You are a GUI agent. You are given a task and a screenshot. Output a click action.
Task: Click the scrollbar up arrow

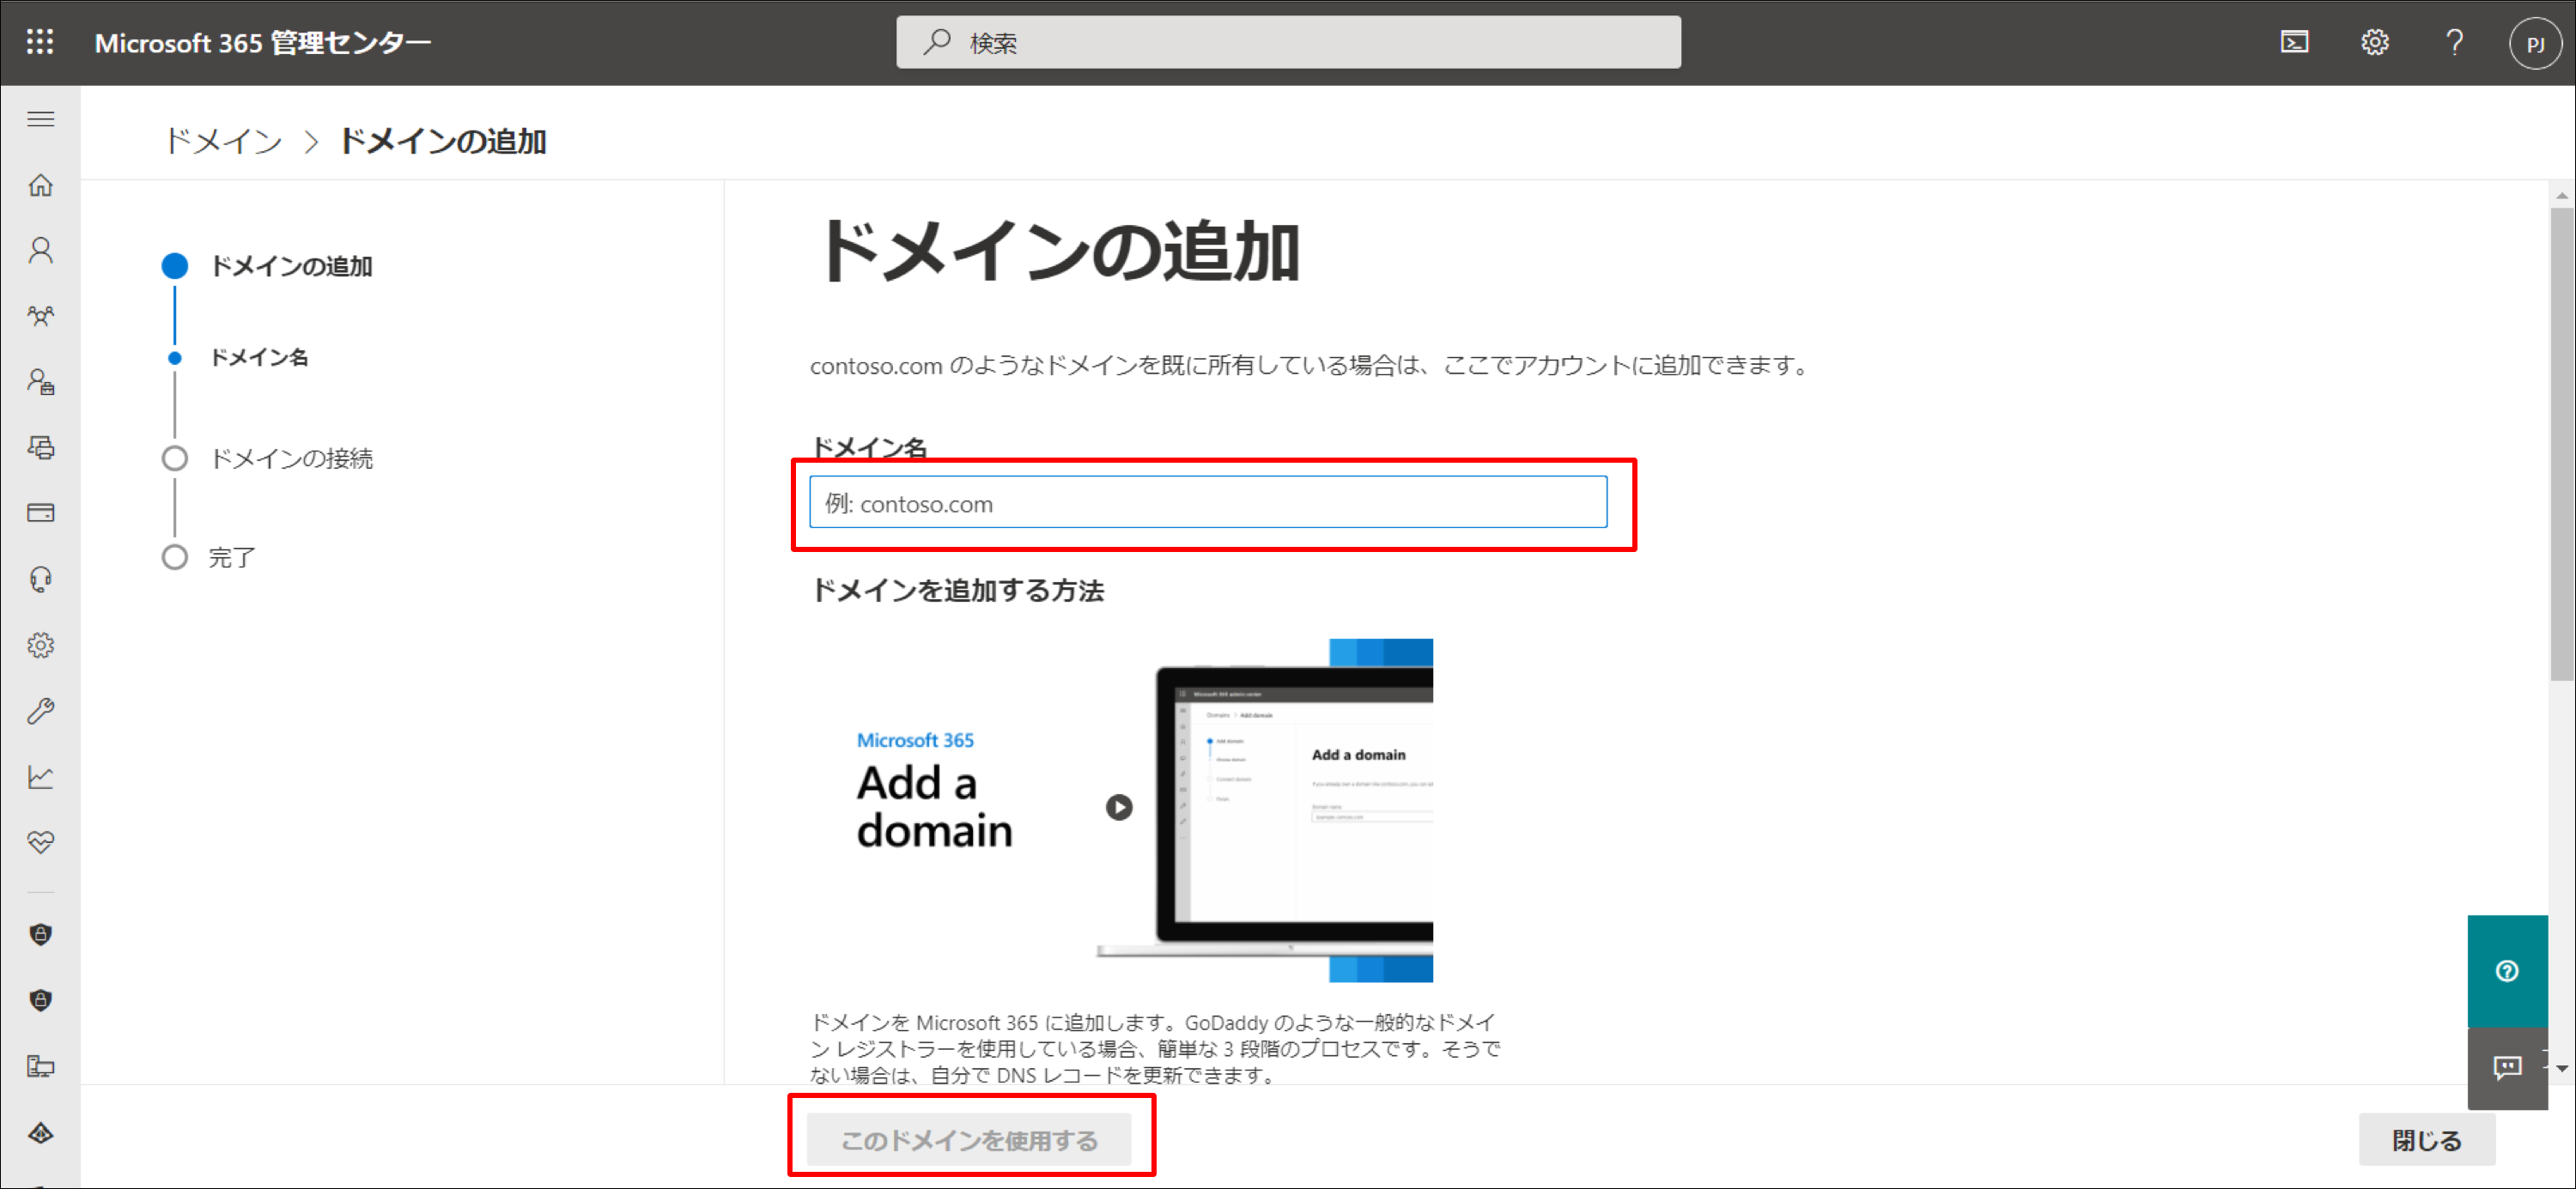(x=2561, y=195)
